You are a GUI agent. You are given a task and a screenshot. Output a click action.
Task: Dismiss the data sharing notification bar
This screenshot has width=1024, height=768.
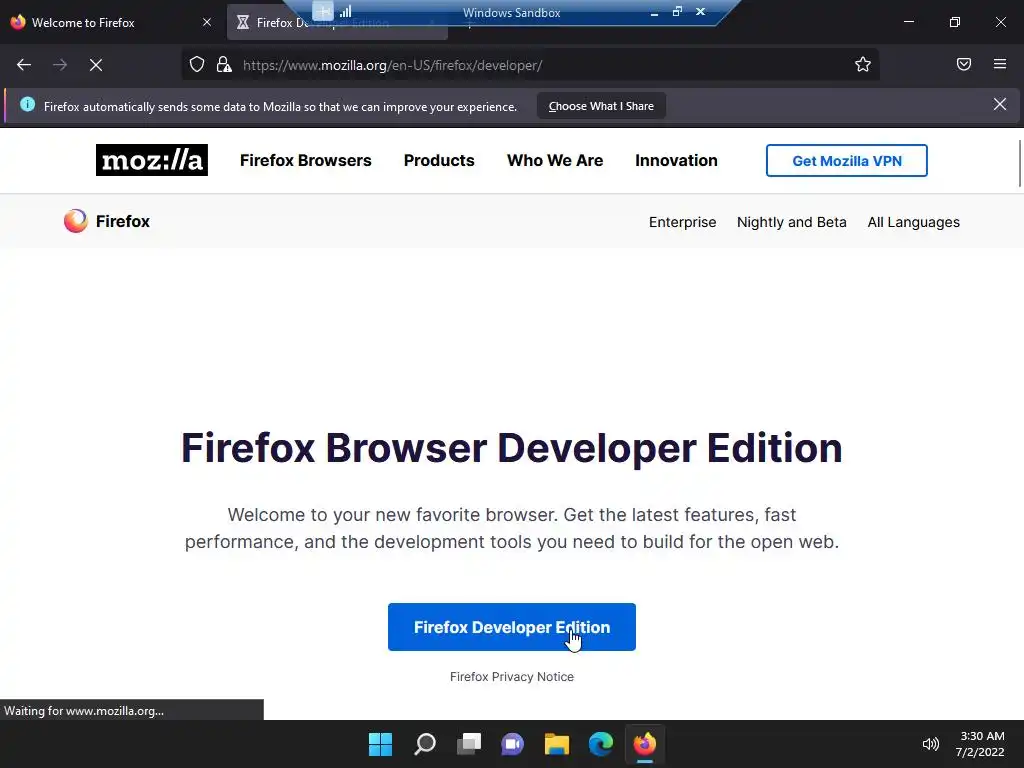coord(999,104)
